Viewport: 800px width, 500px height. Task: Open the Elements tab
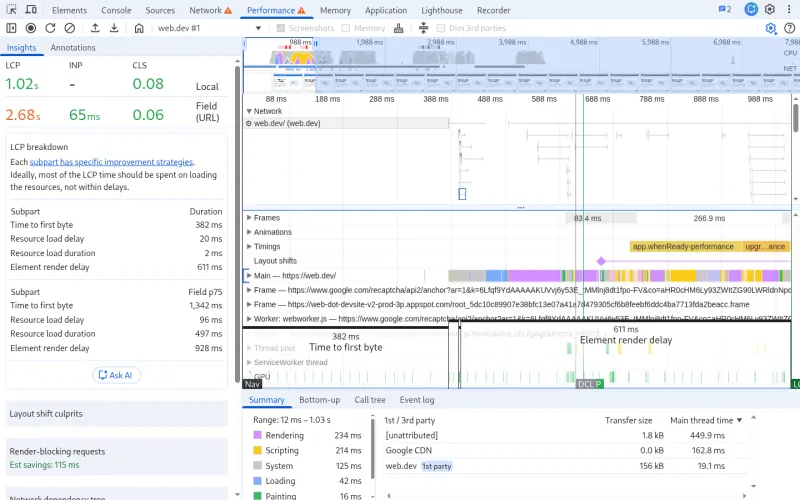[x=69, y=10]
